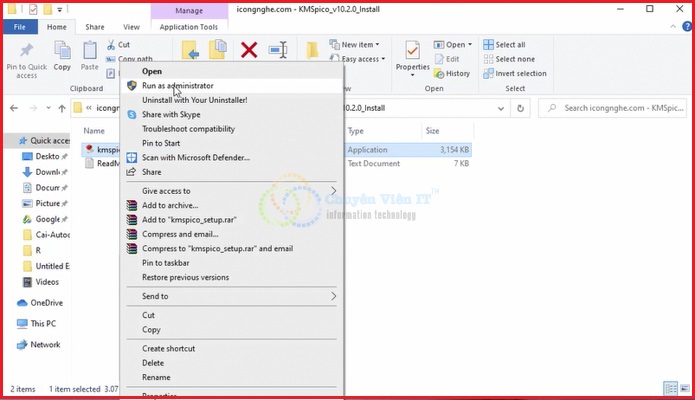The height and width of the screenshot is (400, 695).
Task: Open the Application Tools tab
Action: (189, 27)
